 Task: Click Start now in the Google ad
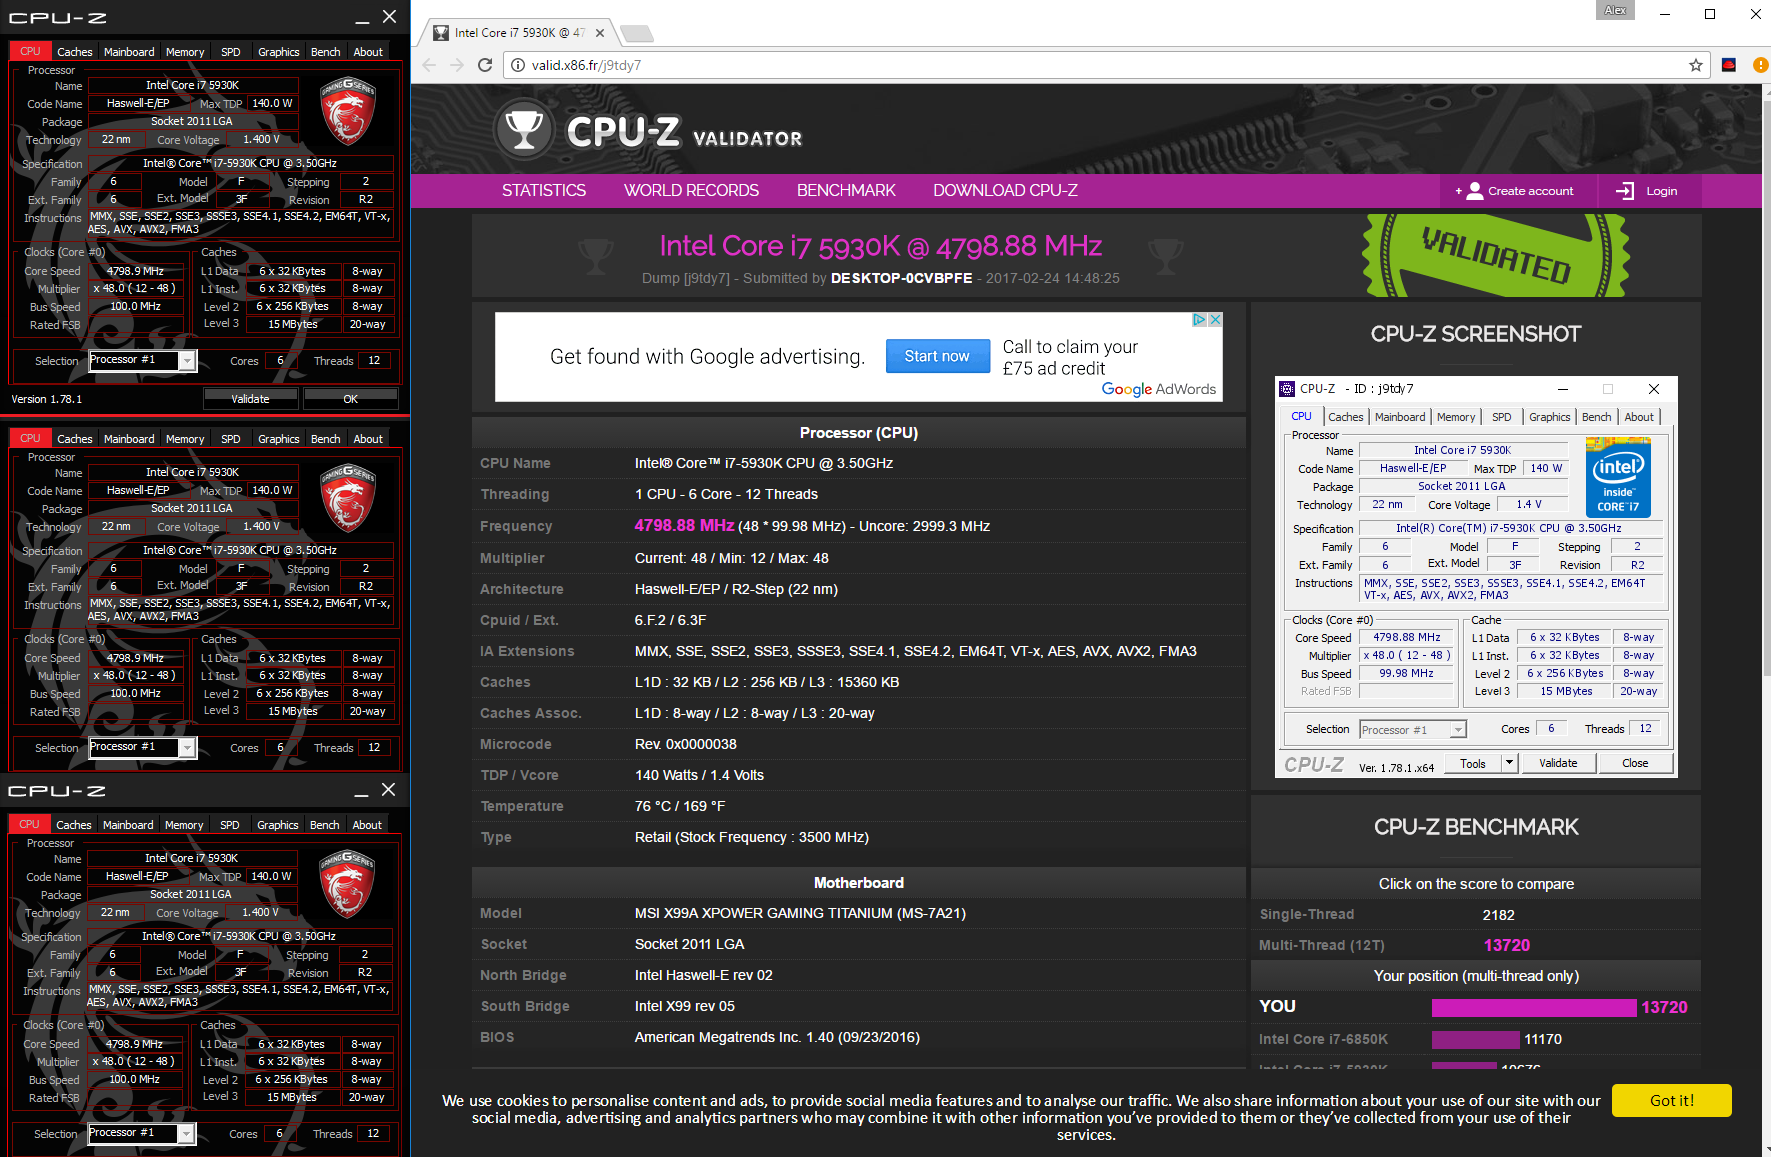(x=938, y=356)
